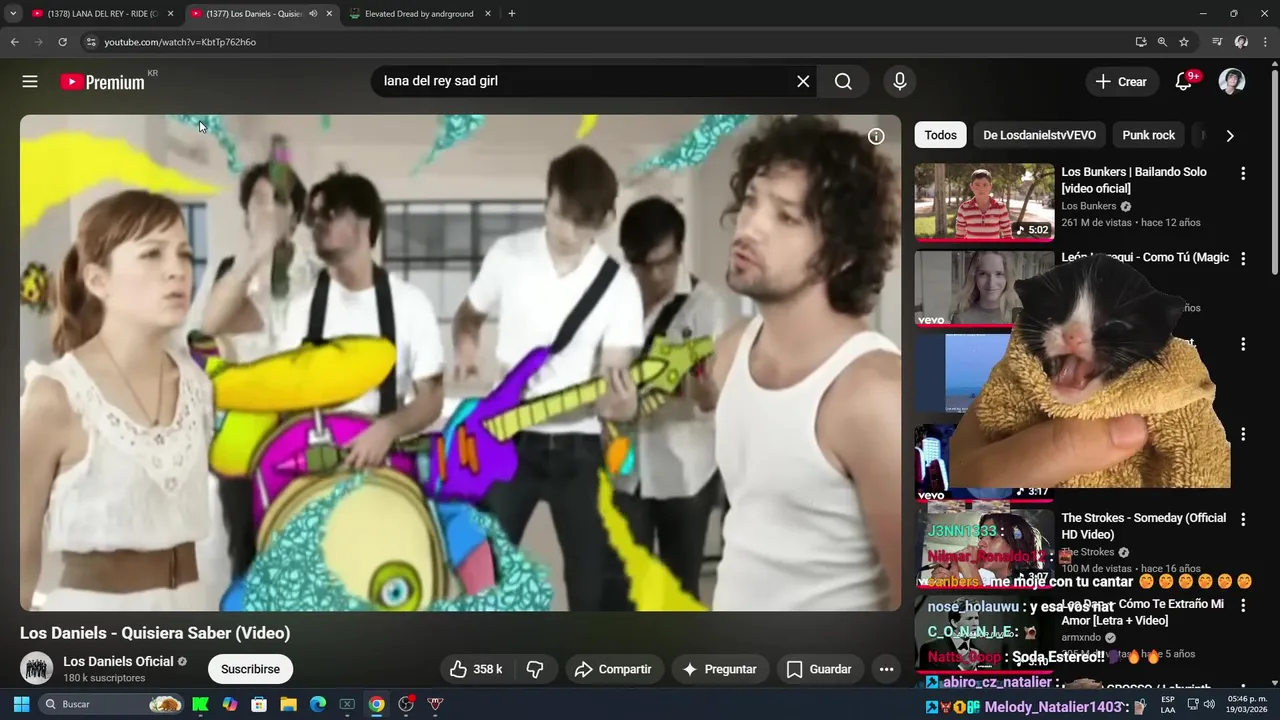Open Chrome zoom magnifier in address bar
Viewport: 1280px width, 720px height.
click(1162, 42)
